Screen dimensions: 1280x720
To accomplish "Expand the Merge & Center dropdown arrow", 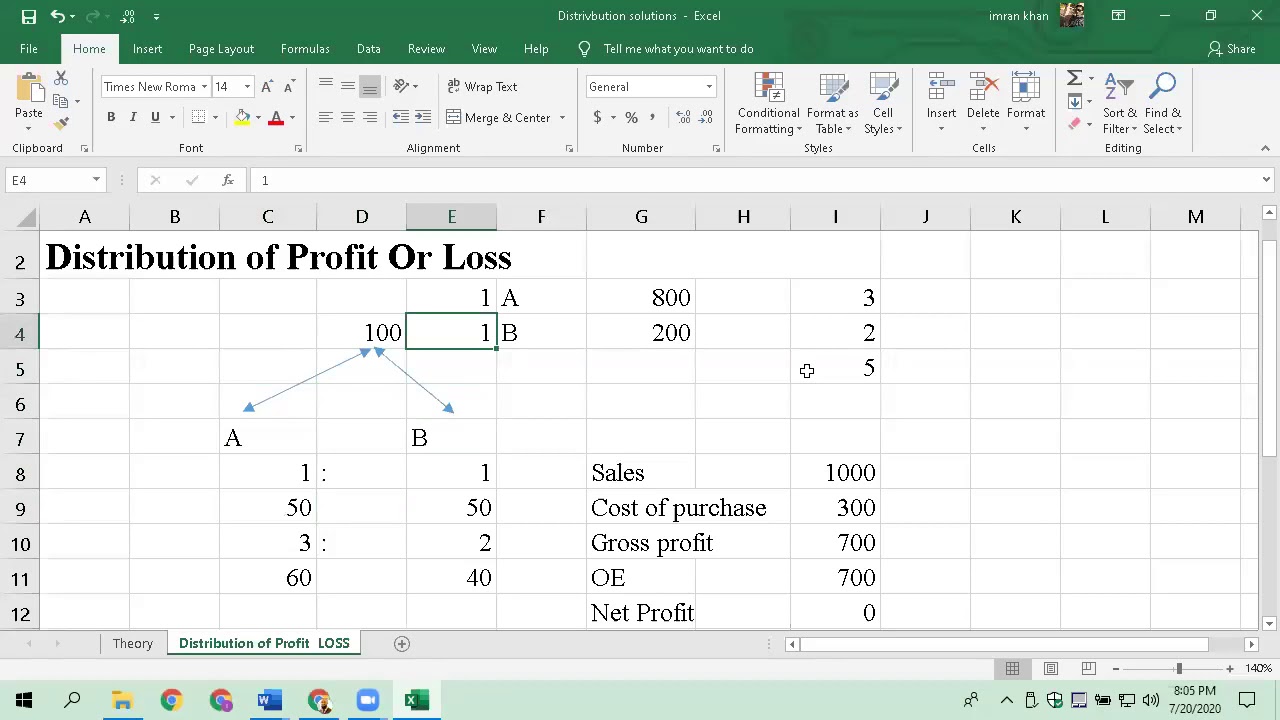I will [562, 118].
